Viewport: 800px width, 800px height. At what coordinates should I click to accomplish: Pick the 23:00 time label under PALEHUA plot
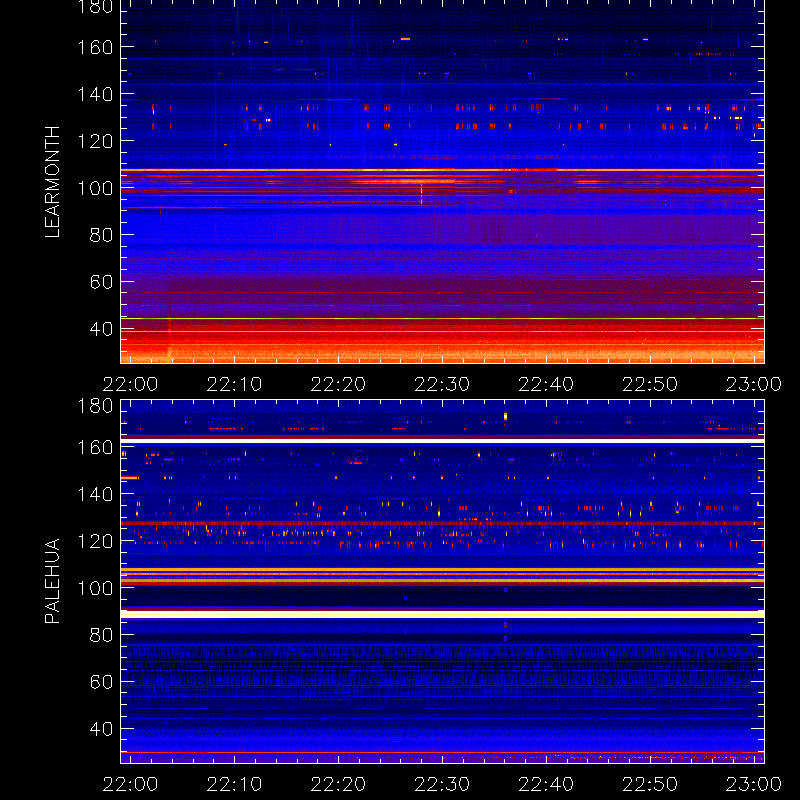pyautogui.click(x=754, y=784)
